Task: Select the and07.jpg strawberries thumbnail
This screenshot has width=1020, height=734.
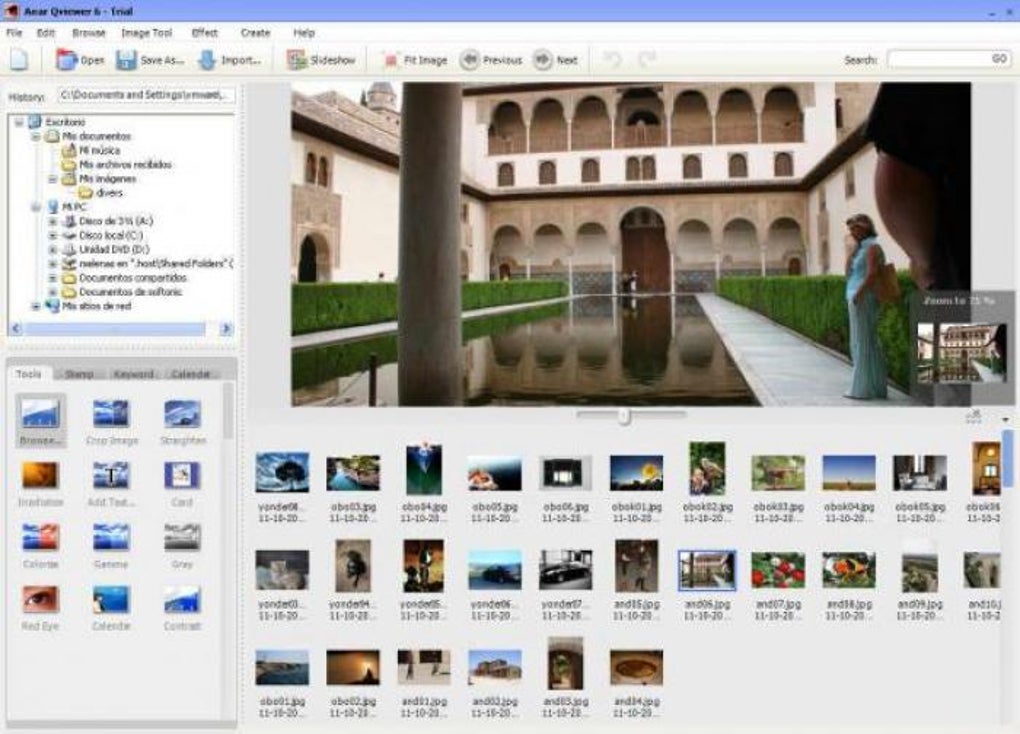Action: [x=778, y=570]
